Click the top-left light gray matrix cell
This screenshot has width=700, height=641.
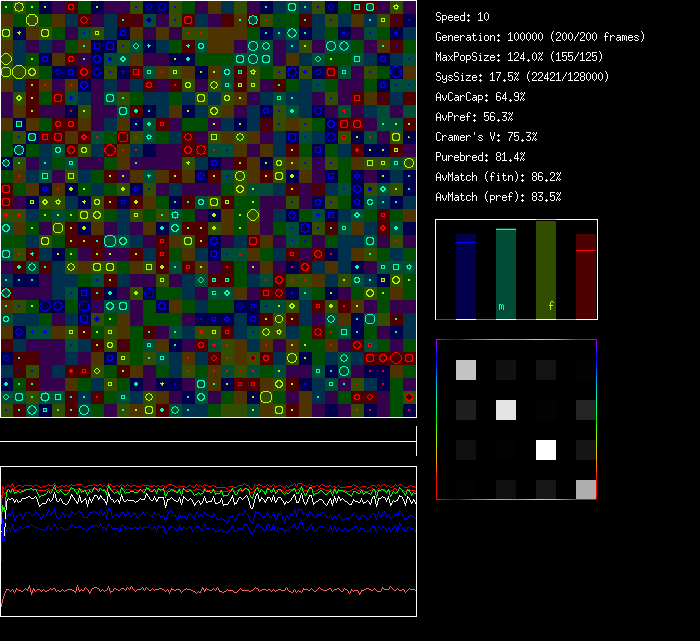tap(466, 370)
